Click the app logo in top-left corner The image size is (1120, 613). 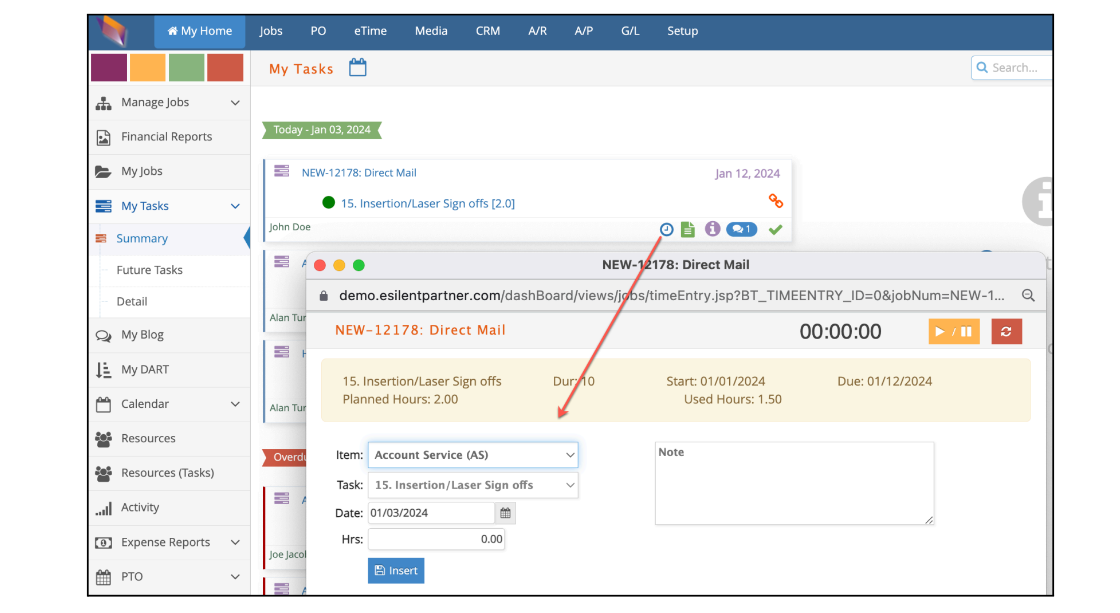coord(114,31)
